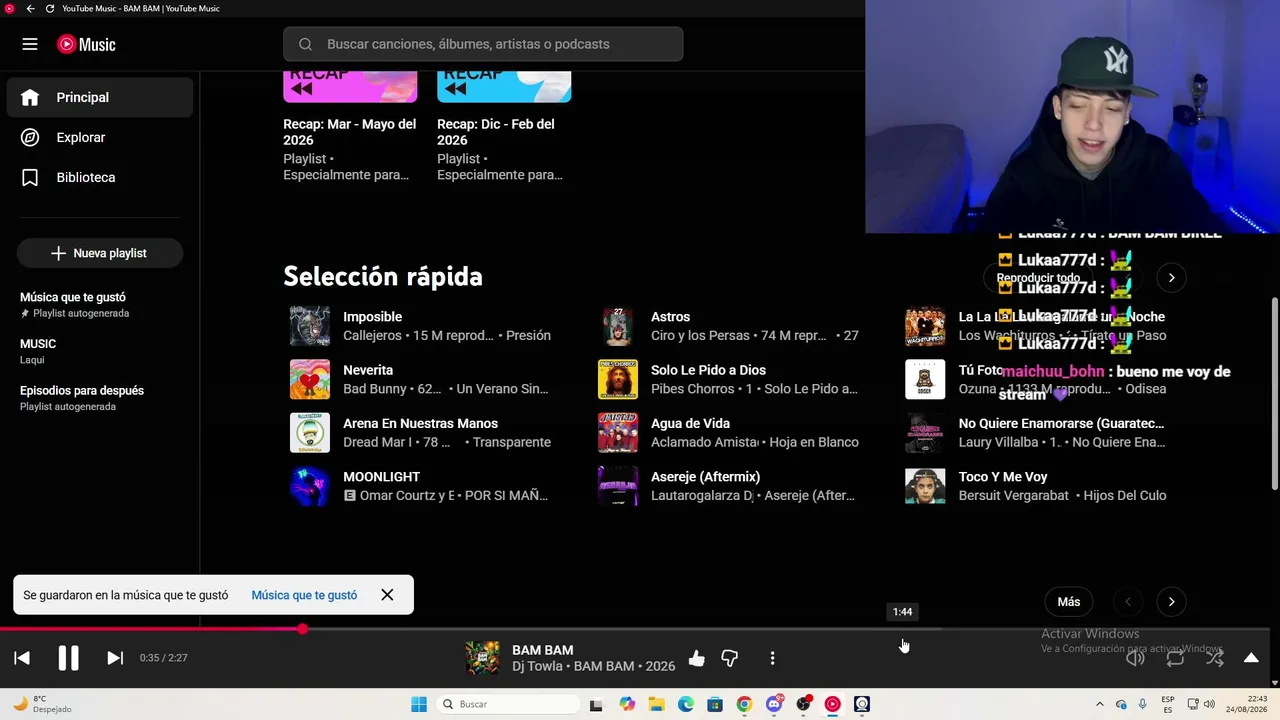Open File Explorer from the taskbar
1280x720 pixels.
point(656,704)
